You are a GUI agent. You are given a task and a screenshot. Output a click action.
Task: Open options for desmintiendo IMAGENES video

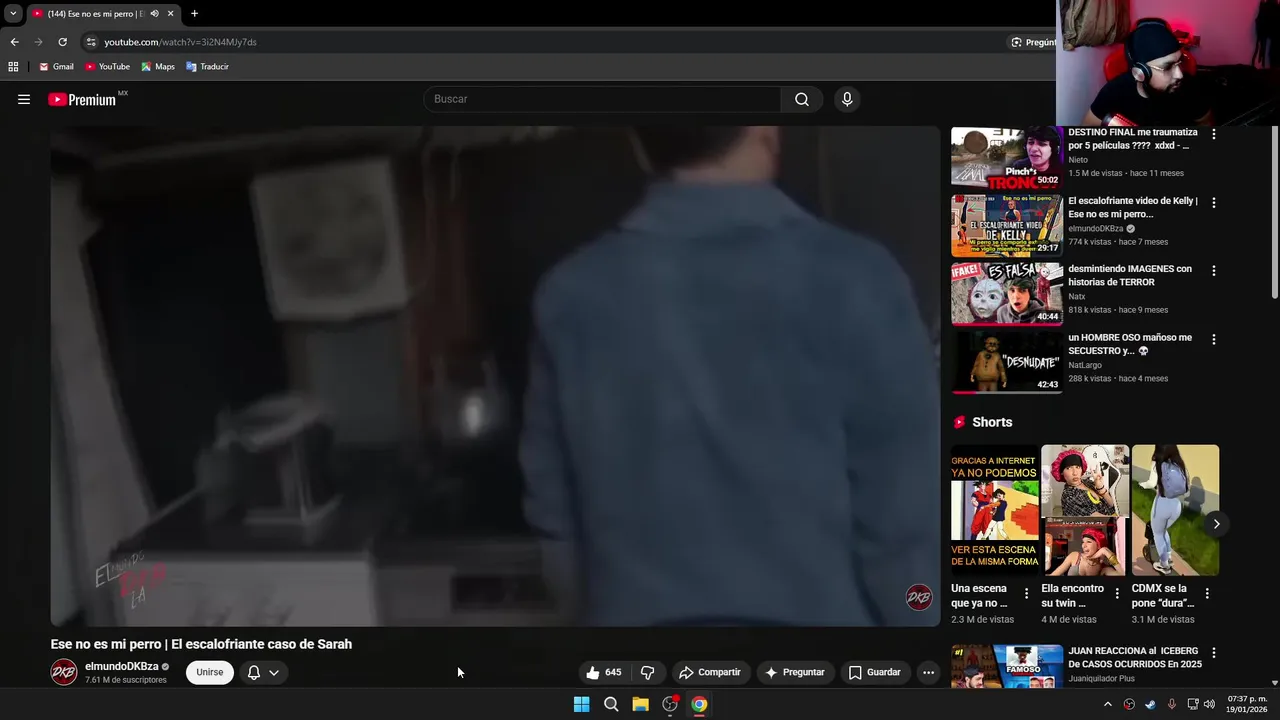1214,271
